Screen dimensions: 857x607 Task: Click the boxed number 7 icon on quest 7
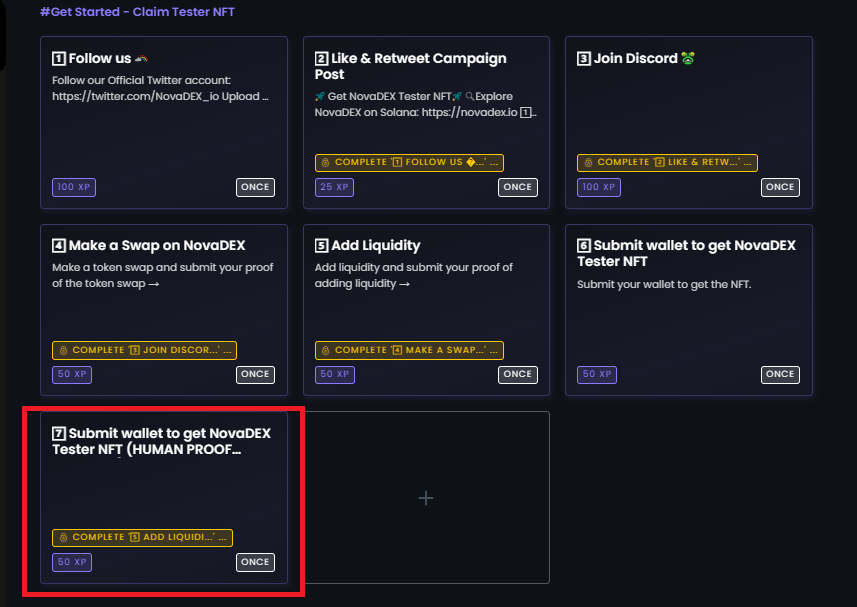58,434
